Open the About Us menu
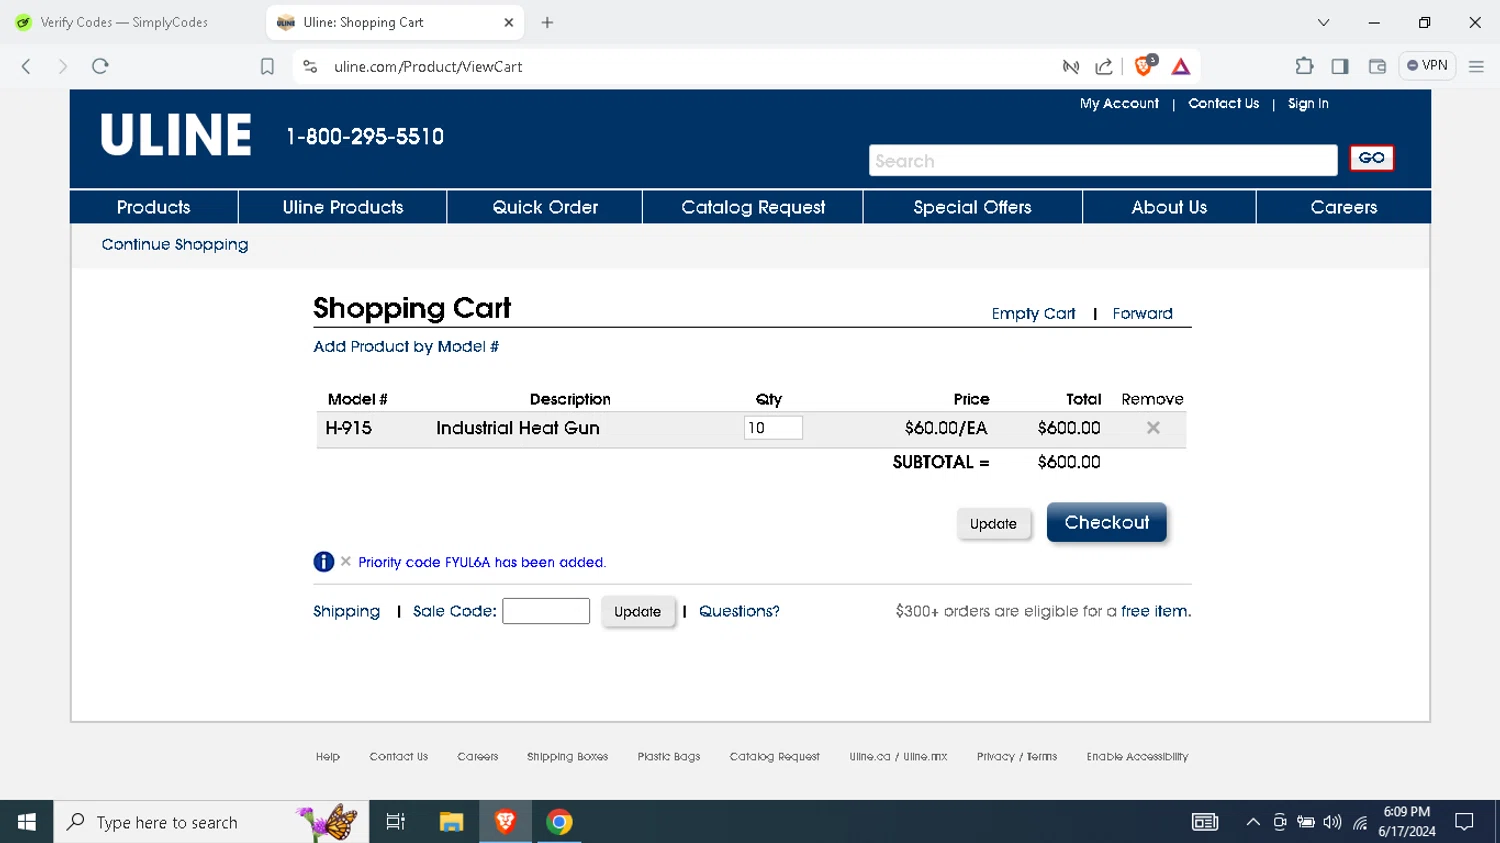Image resolution: width=1500 pixels, height=843 pixels. point(1169,207)
